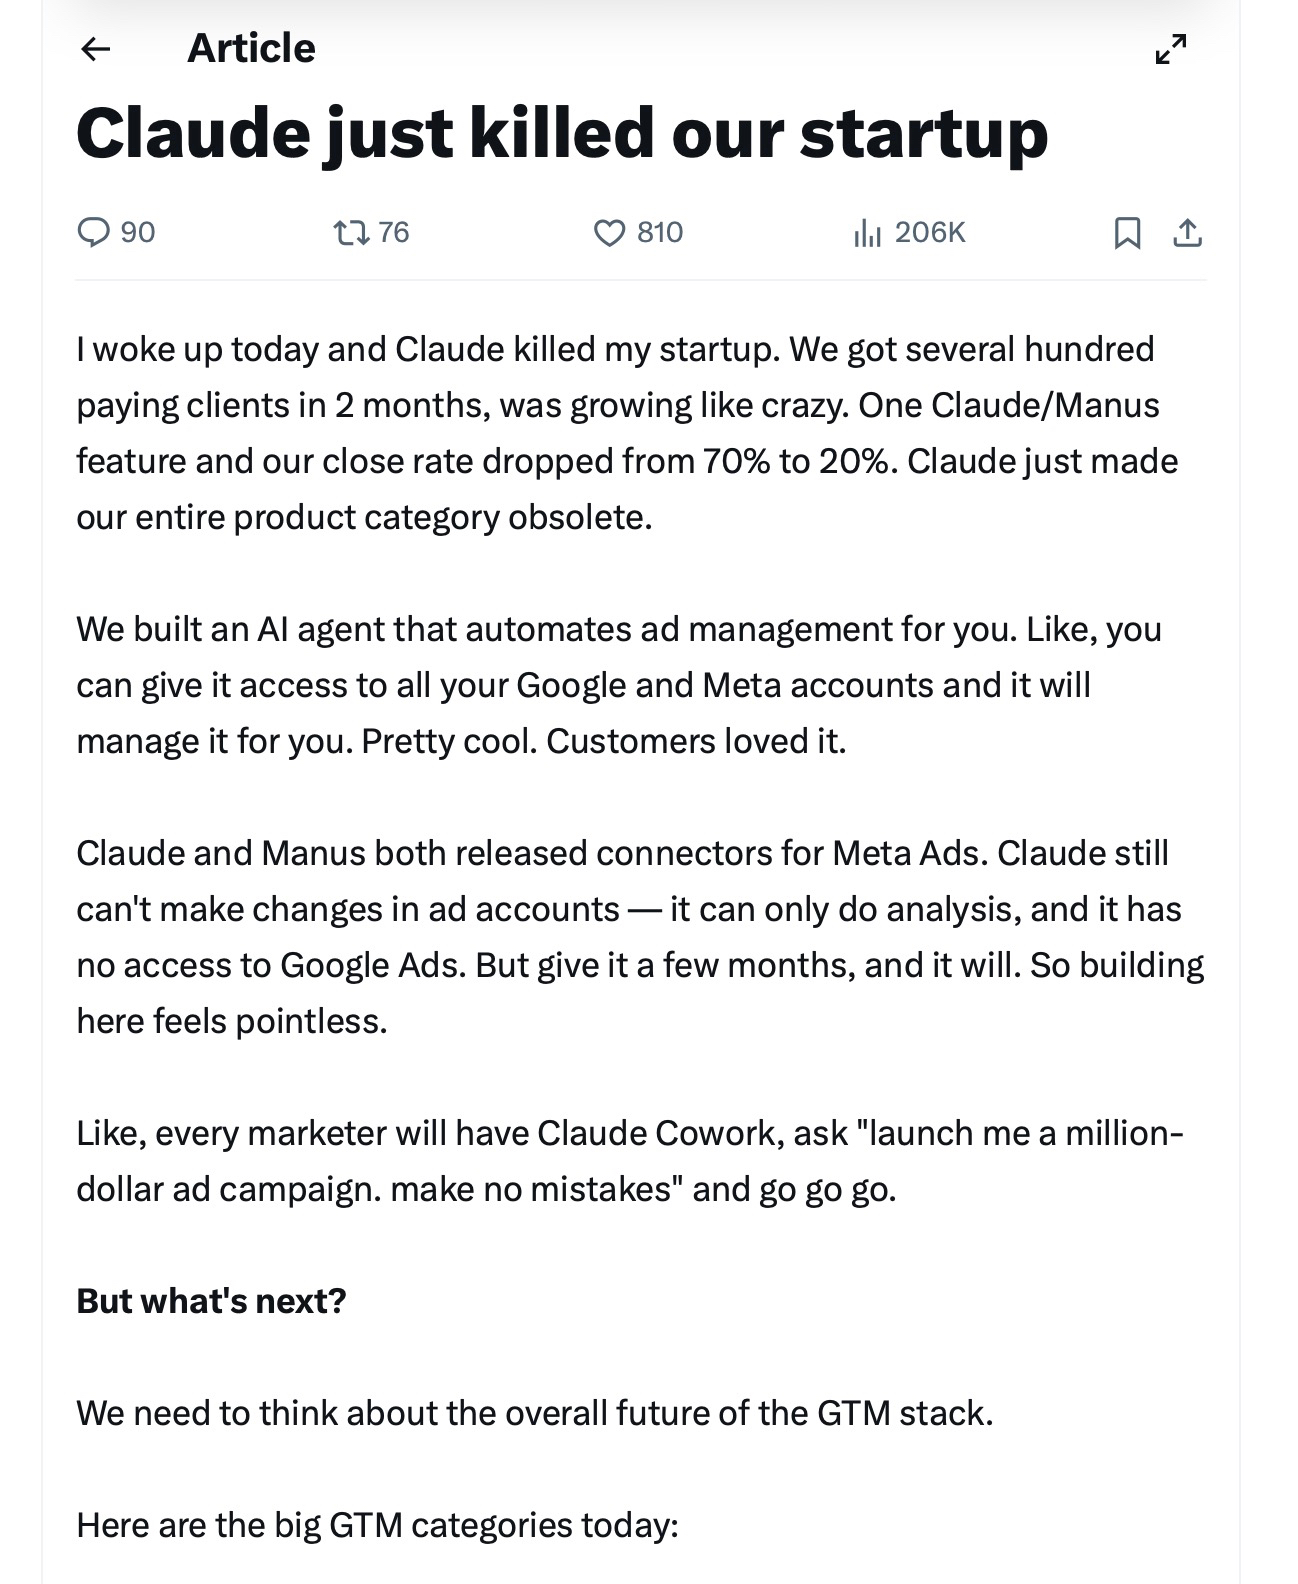Click the "Article" header label
Screen dimensions: 1298x1584
pyautogui.click(x=251, y=48)
